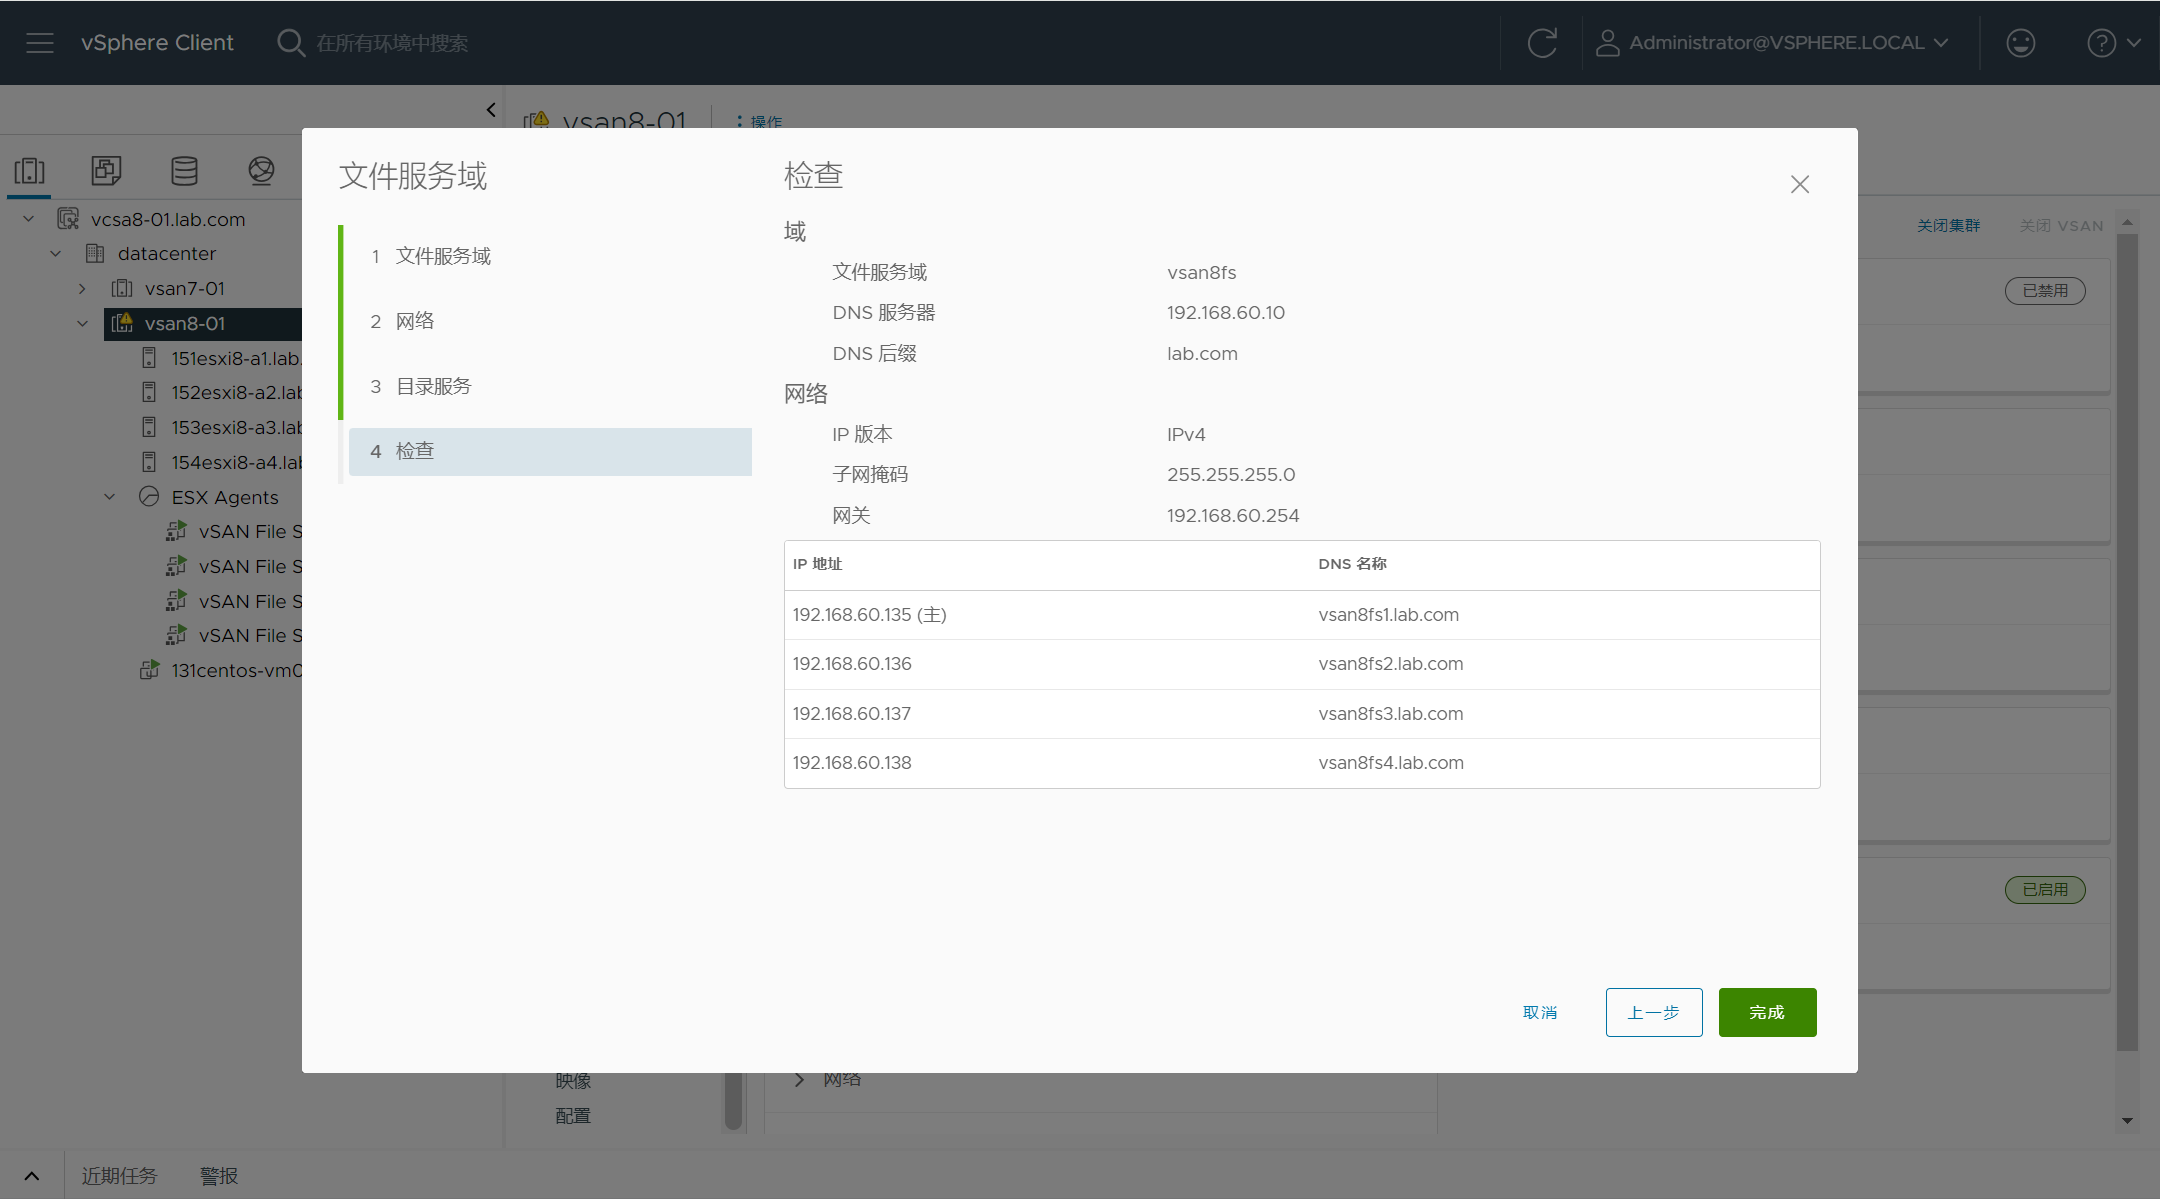Select the datacenter tree item
This screenshot has height=1199, width=2160.
pyautogui.click(x=167, y=254)
